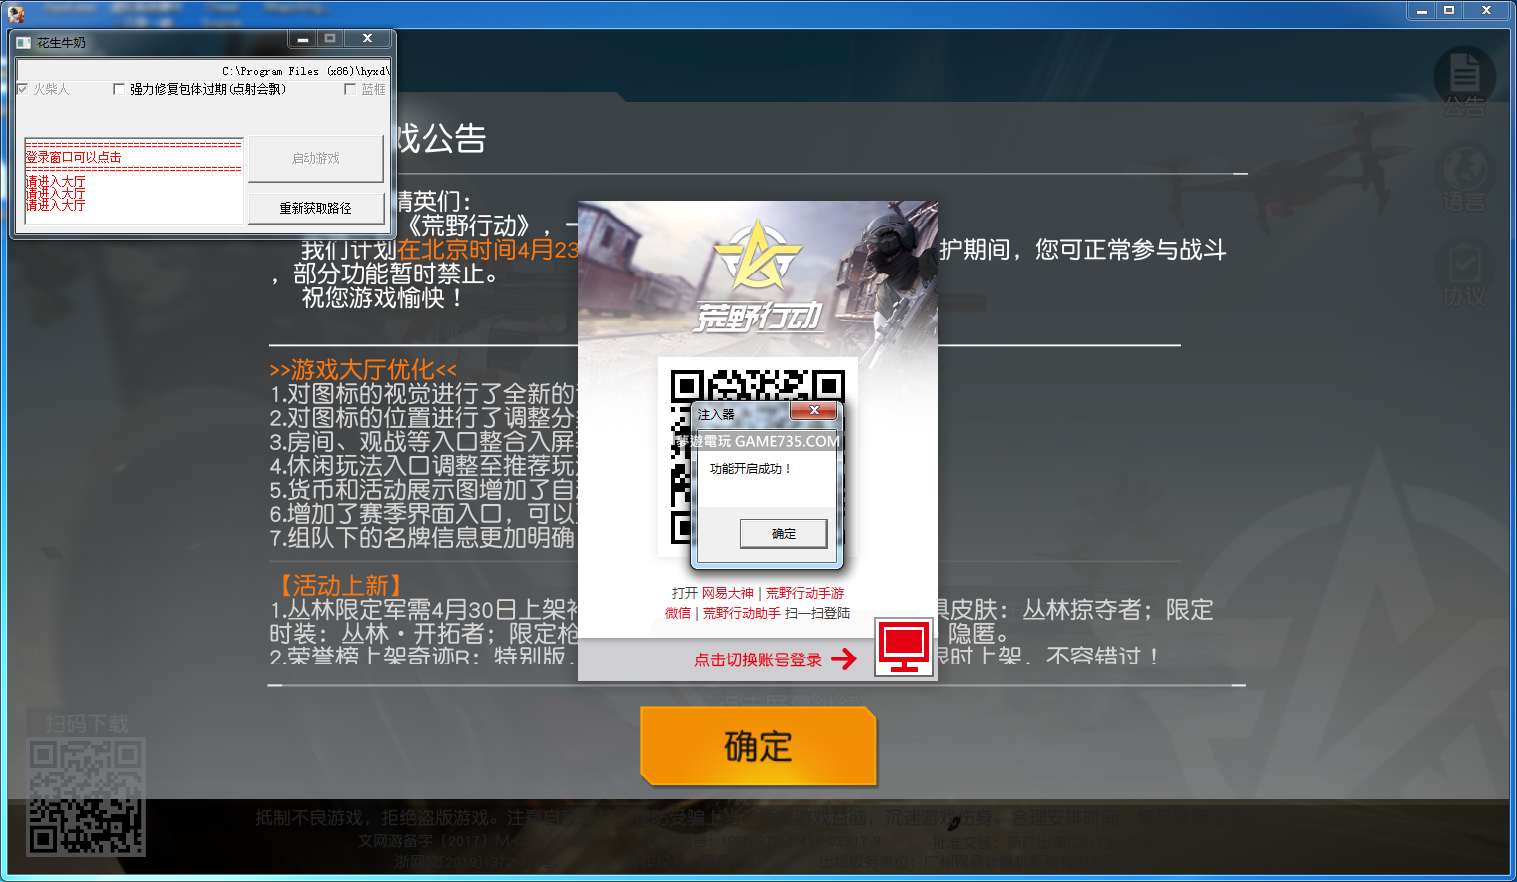1517x882 pixels.
Task: Close the 花生牛奶 tool window
Action: click(x=367, y=38)
